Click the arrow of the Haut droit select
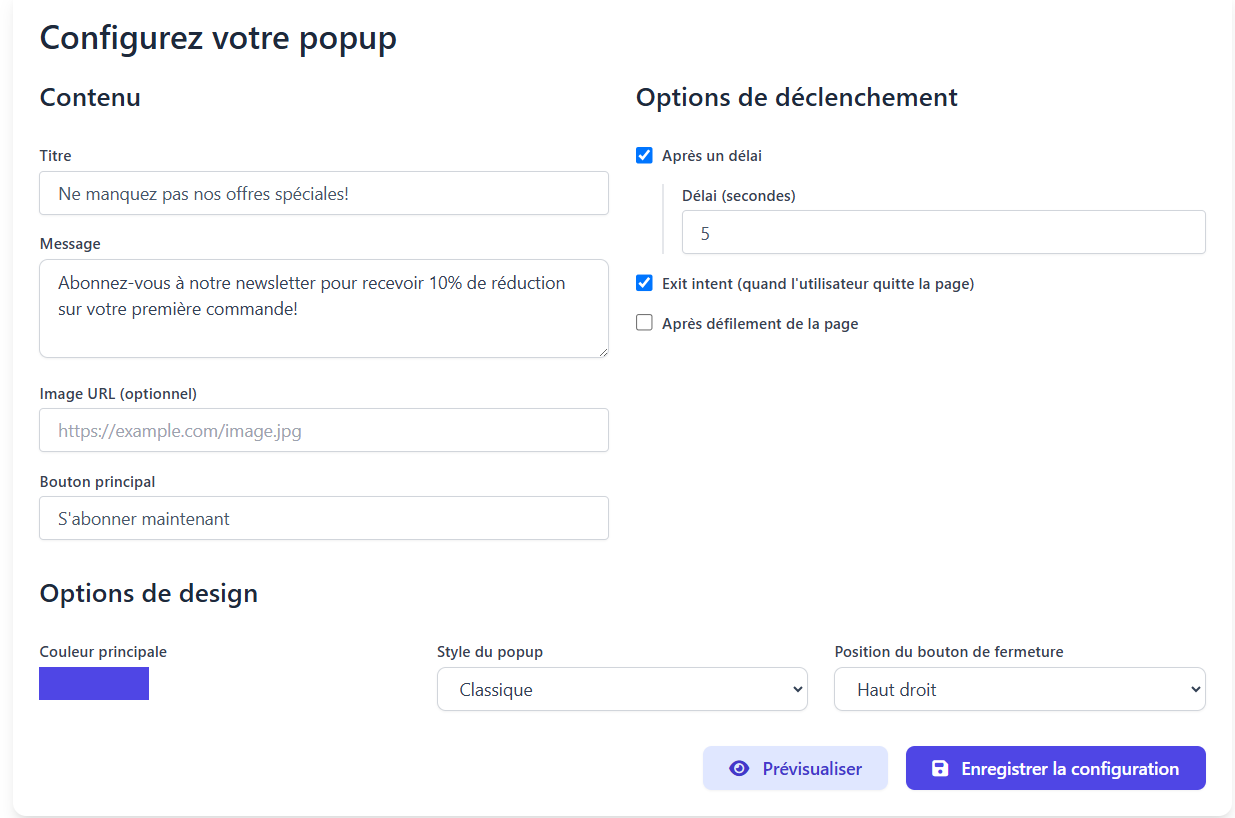 click(x=1195, y=690)
